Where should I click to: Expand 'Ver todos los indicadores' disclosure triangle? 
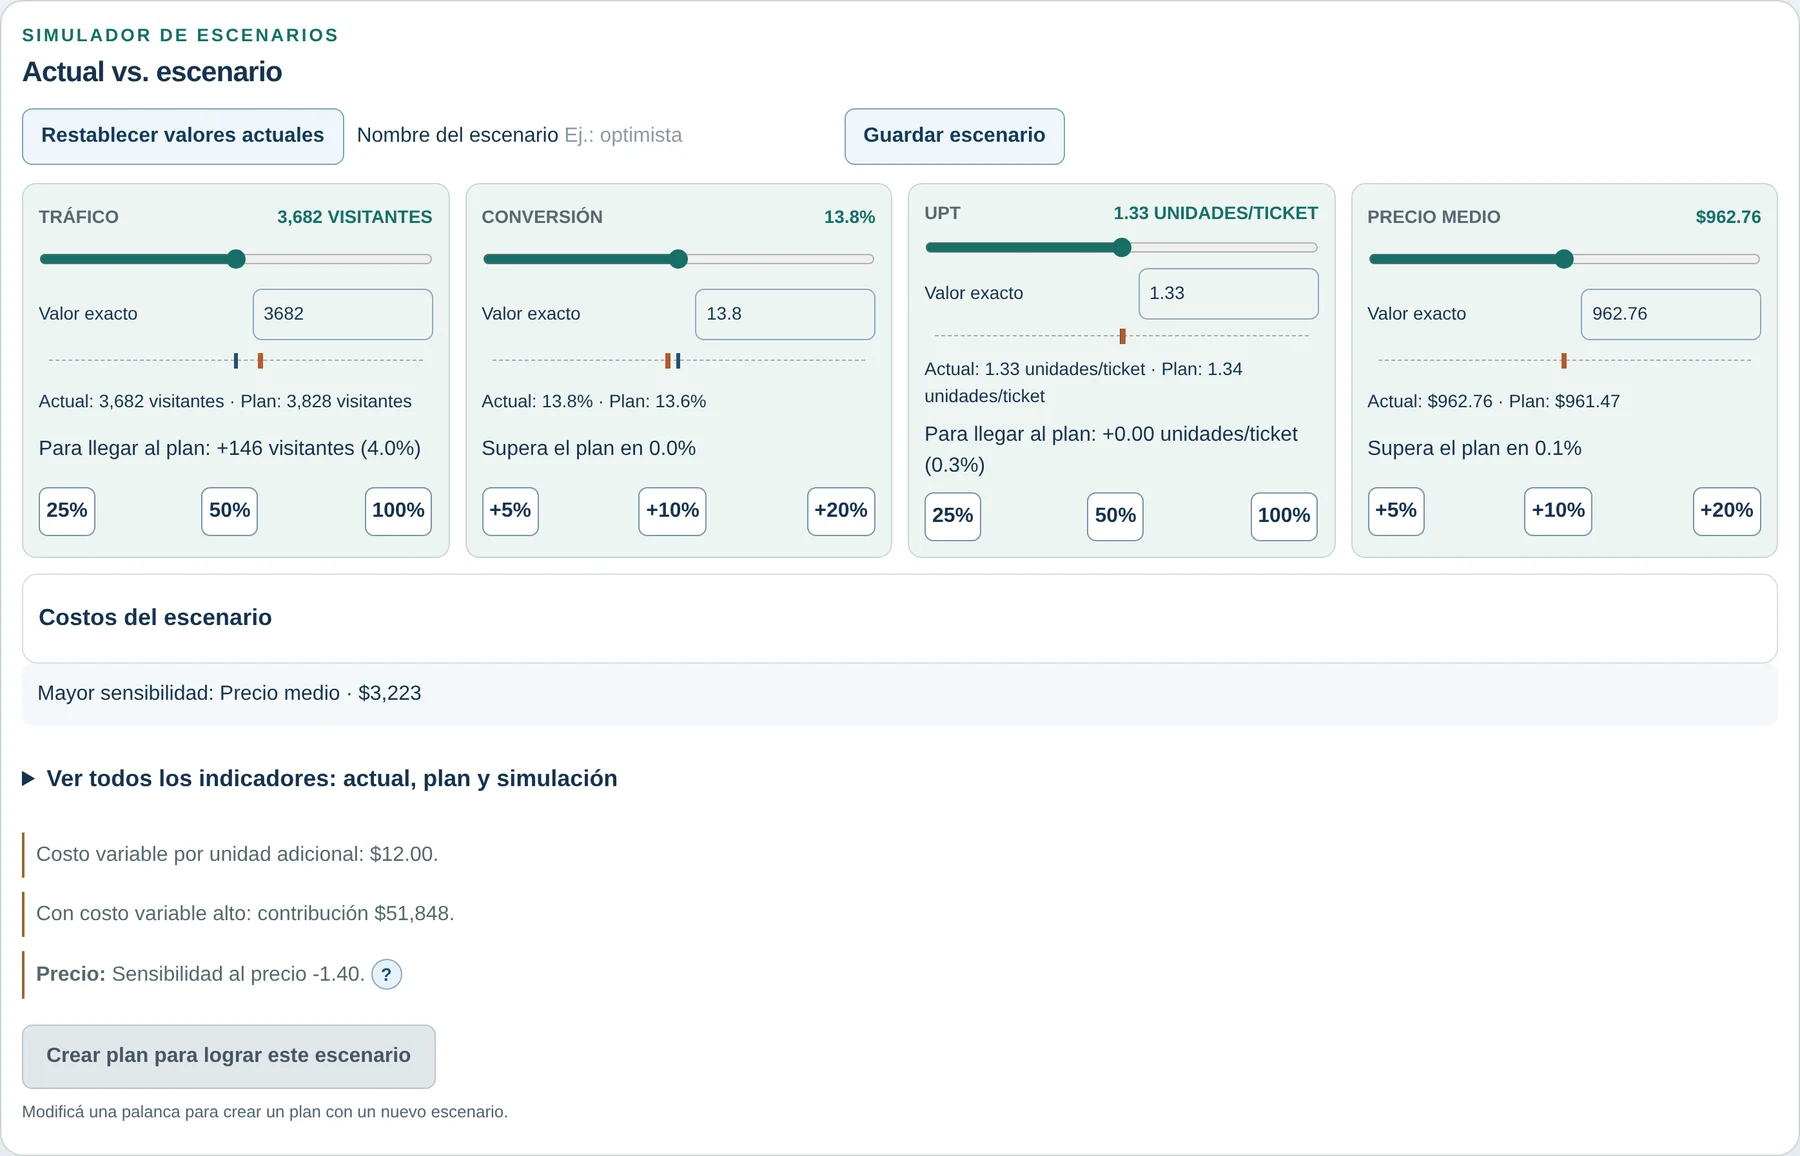point(28,778)
